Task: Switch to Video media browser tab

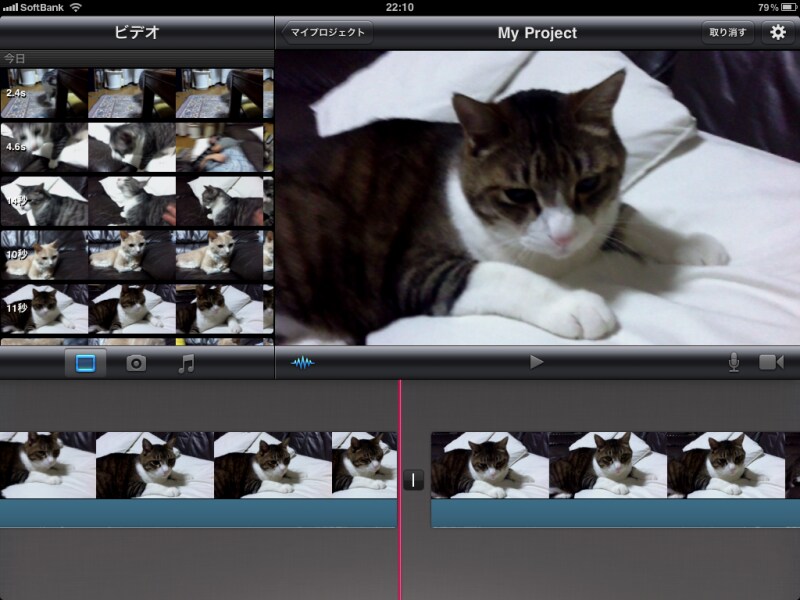Action: (86, 363)
